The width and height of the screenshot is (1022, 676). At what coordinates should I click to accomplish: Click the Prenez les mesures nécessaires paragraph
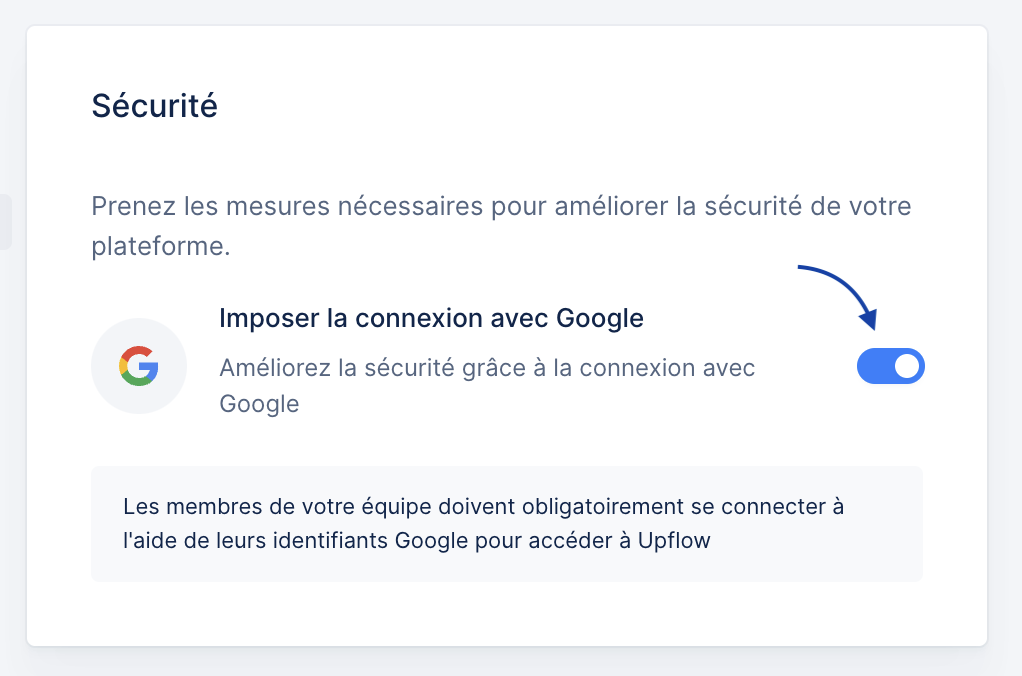pos(501,226)
